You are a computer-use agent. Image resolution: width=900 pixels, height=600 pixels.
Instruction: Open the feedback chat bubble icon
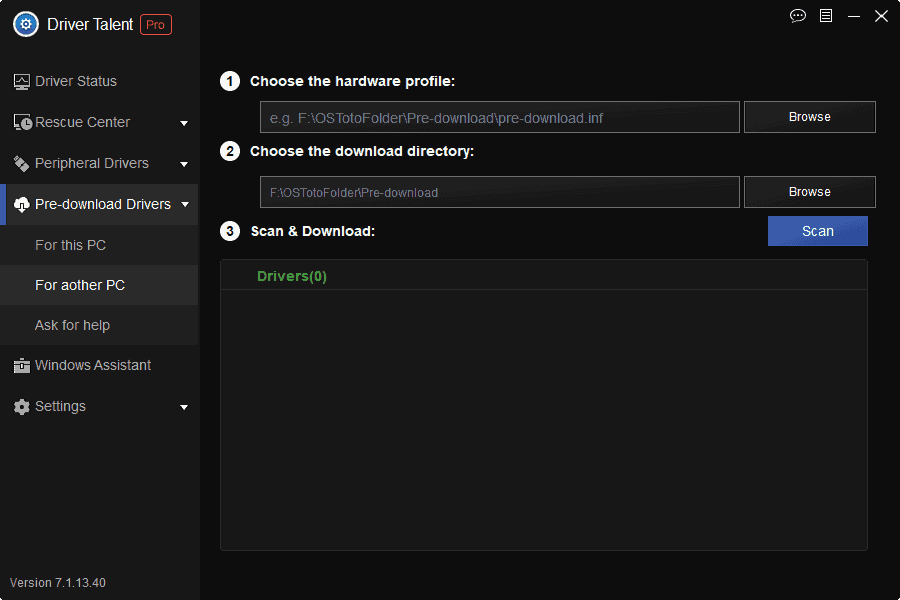(797, 16)
